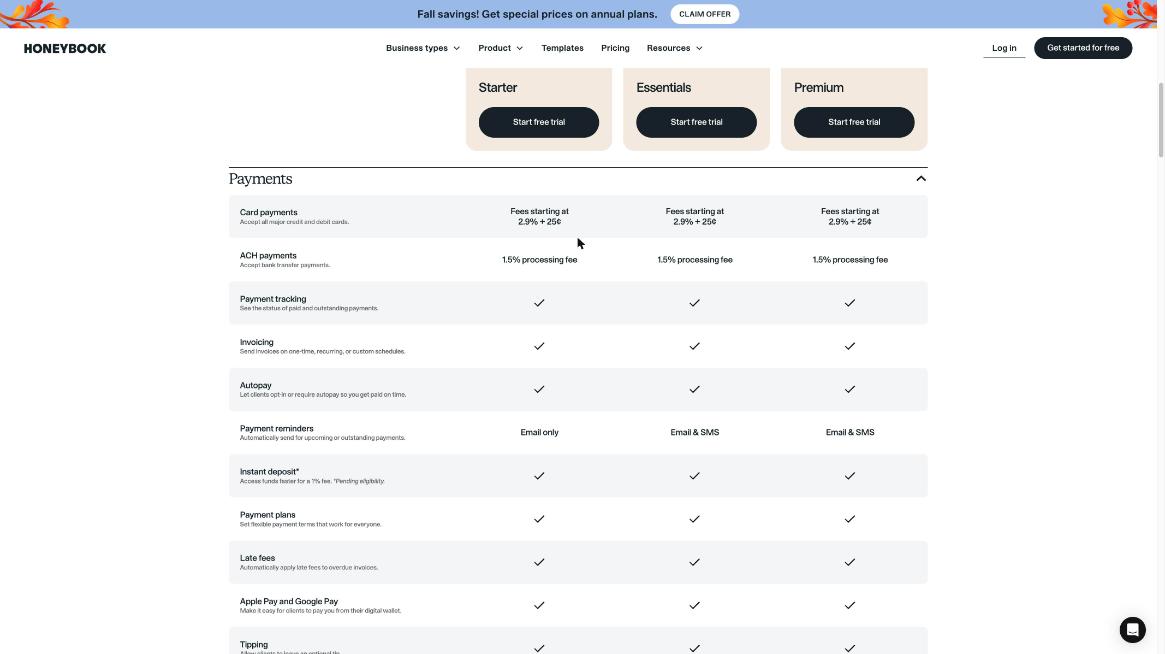Viewport: 1165px width, 654px height.
Task: Click Essentials checkmark in Autopay row
Action: click(695, 389)
